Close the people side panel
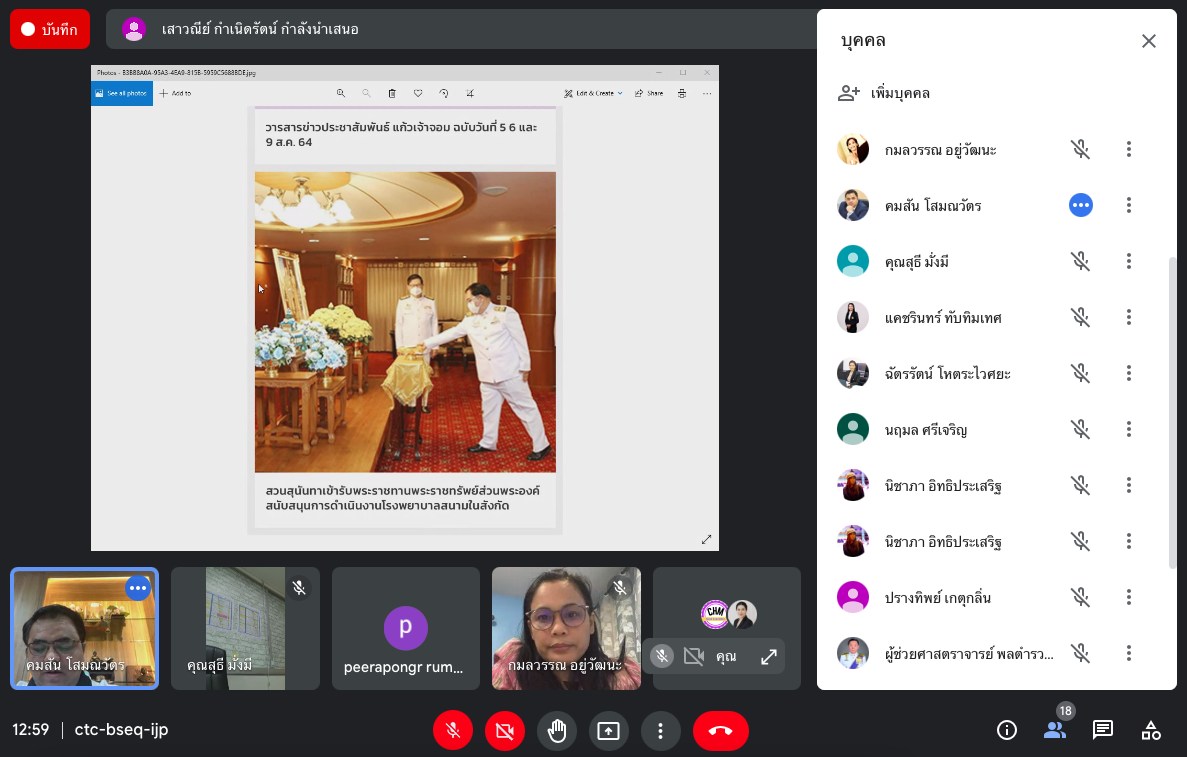 coord(1148,41)
